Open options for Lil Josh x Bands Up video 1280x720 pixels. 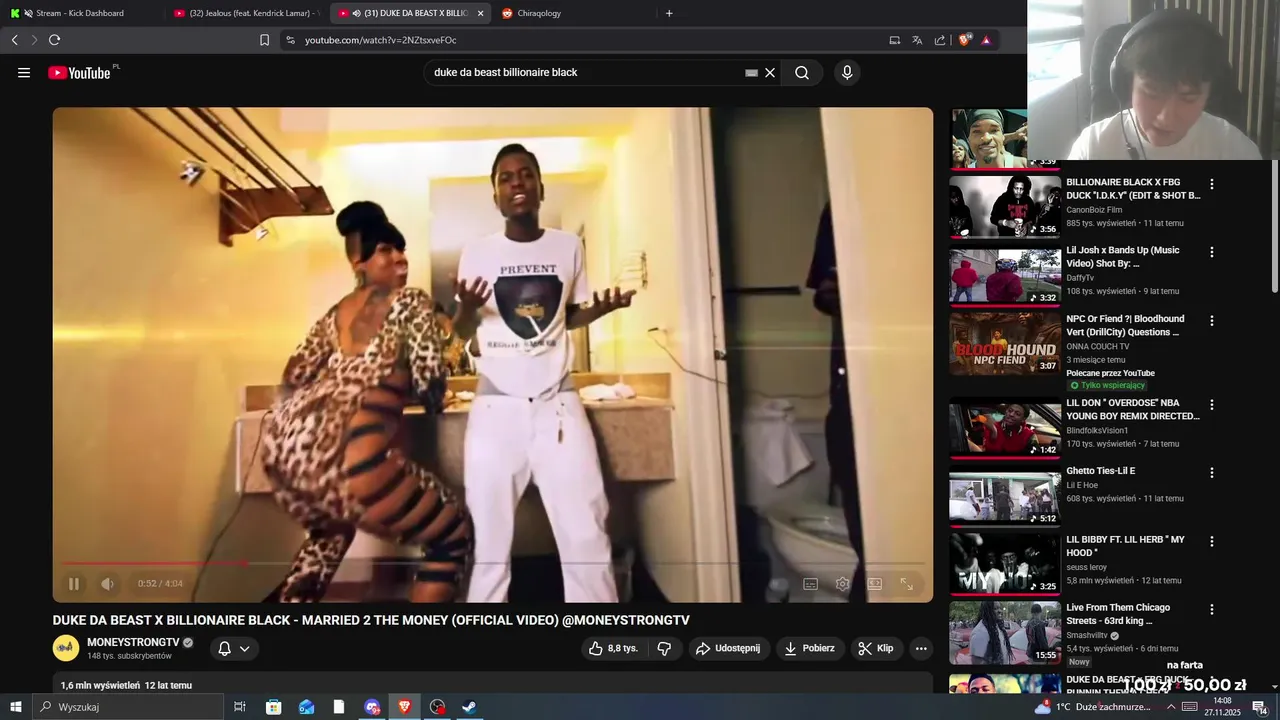[x=1212, y=252]
